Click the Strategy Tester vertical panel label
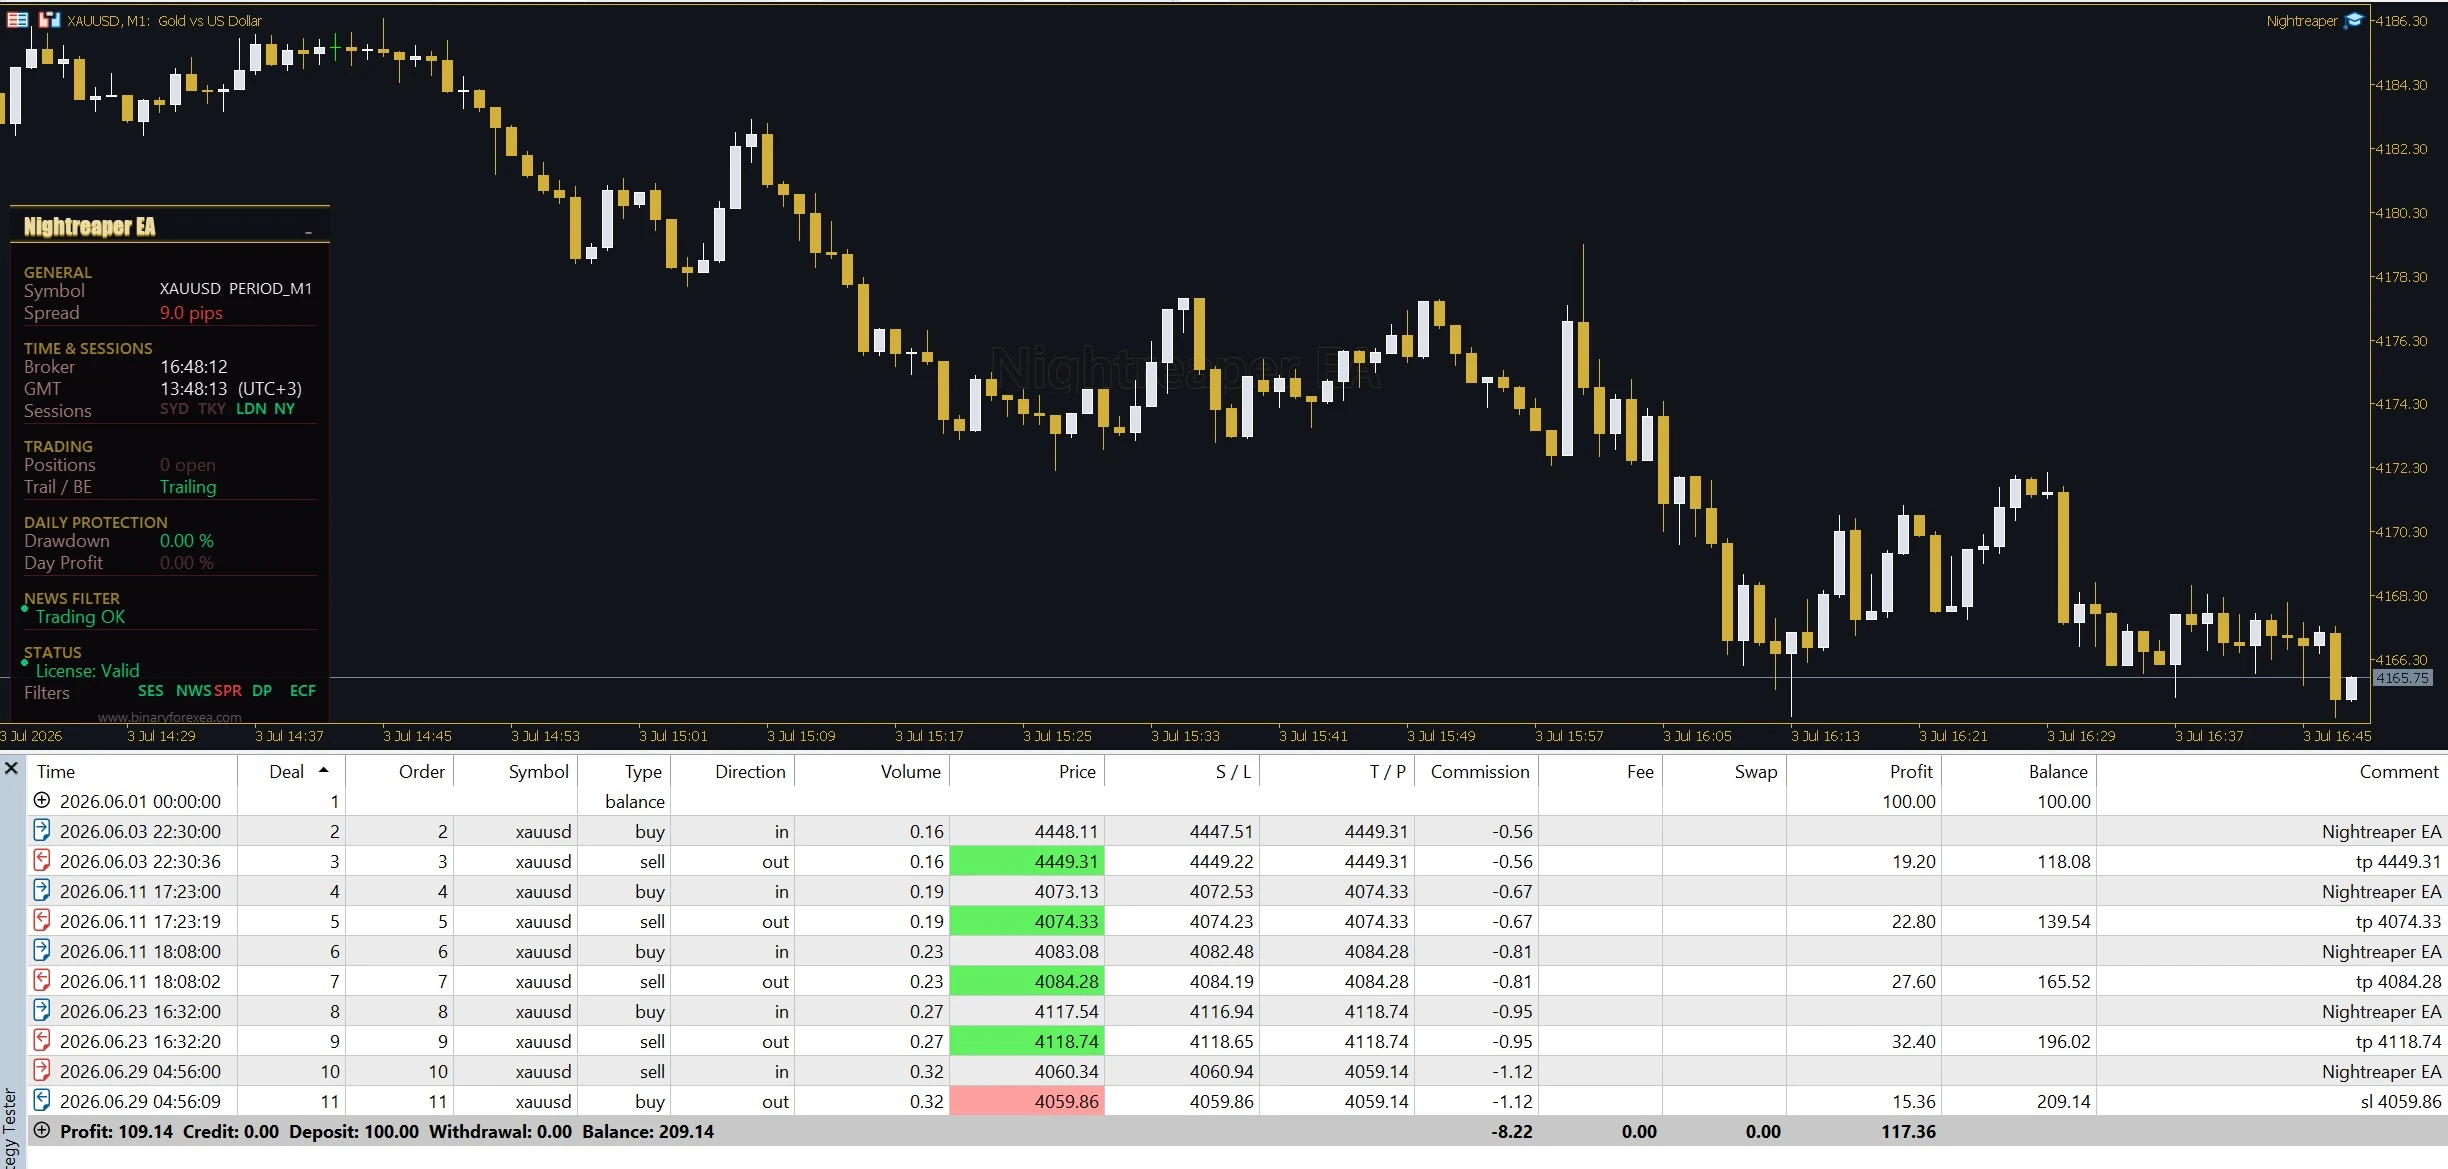The height and width of the screenshot is (1169, 2448). pos(10,1130)
